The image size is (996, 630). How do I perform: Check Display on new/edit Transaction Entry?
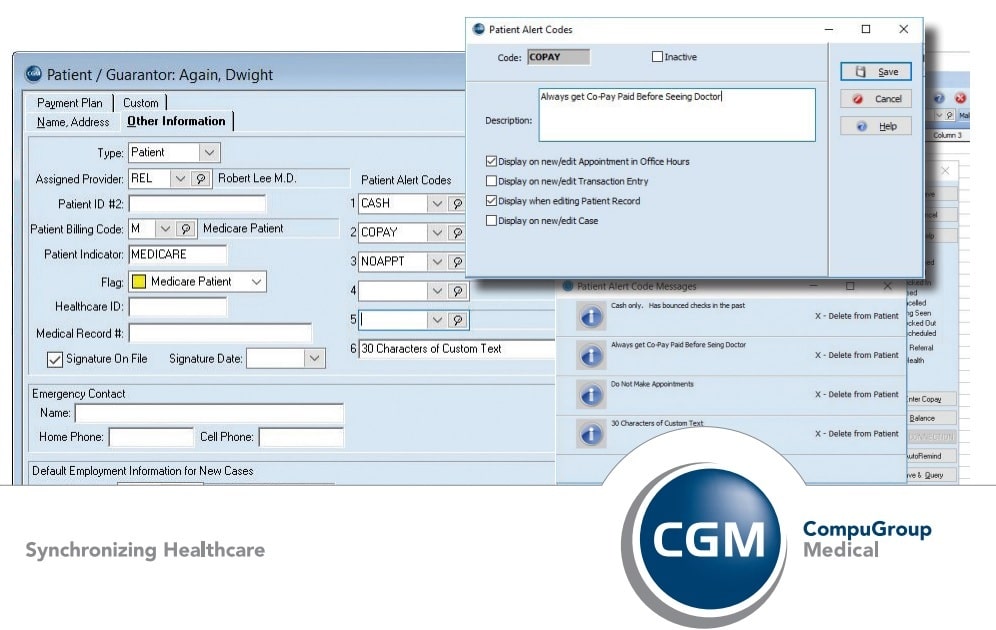[x=491, y=181]
